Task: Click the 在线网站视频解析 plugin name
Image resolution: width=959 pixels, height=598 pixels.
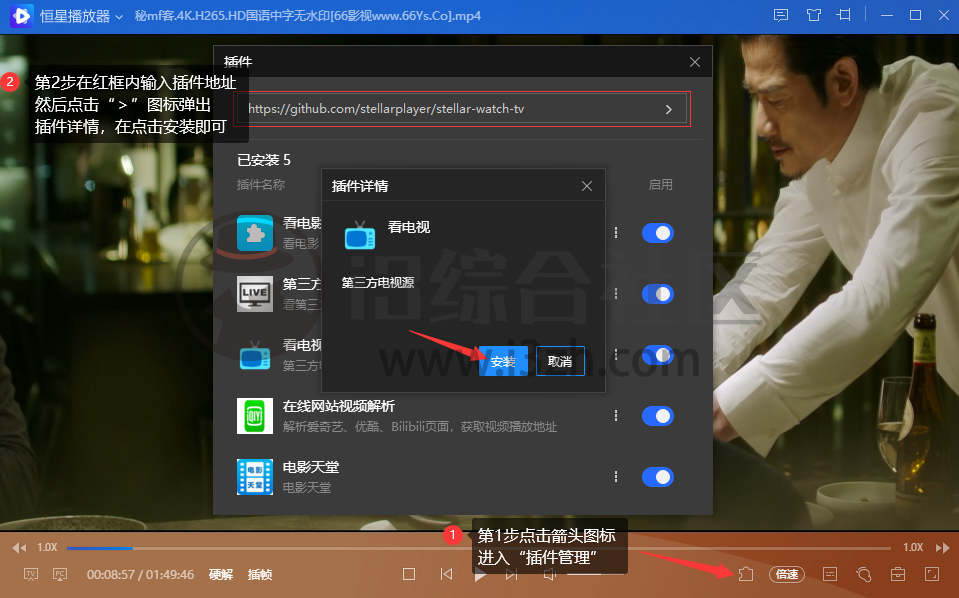Action: (x=339, y=407)
